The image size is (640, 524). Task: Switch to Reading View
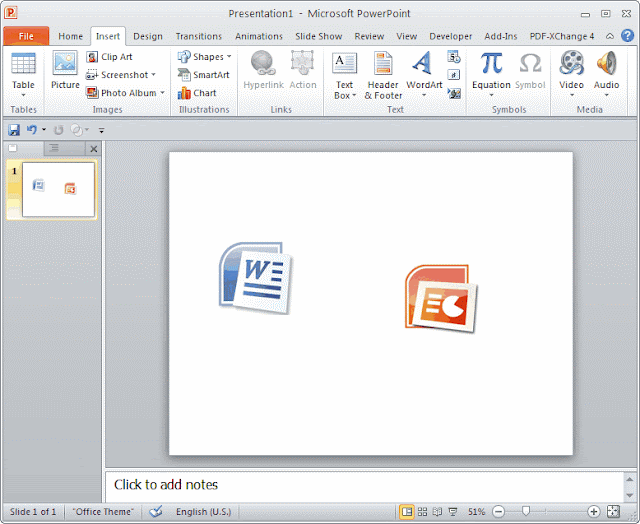click(x=437, y=511)
